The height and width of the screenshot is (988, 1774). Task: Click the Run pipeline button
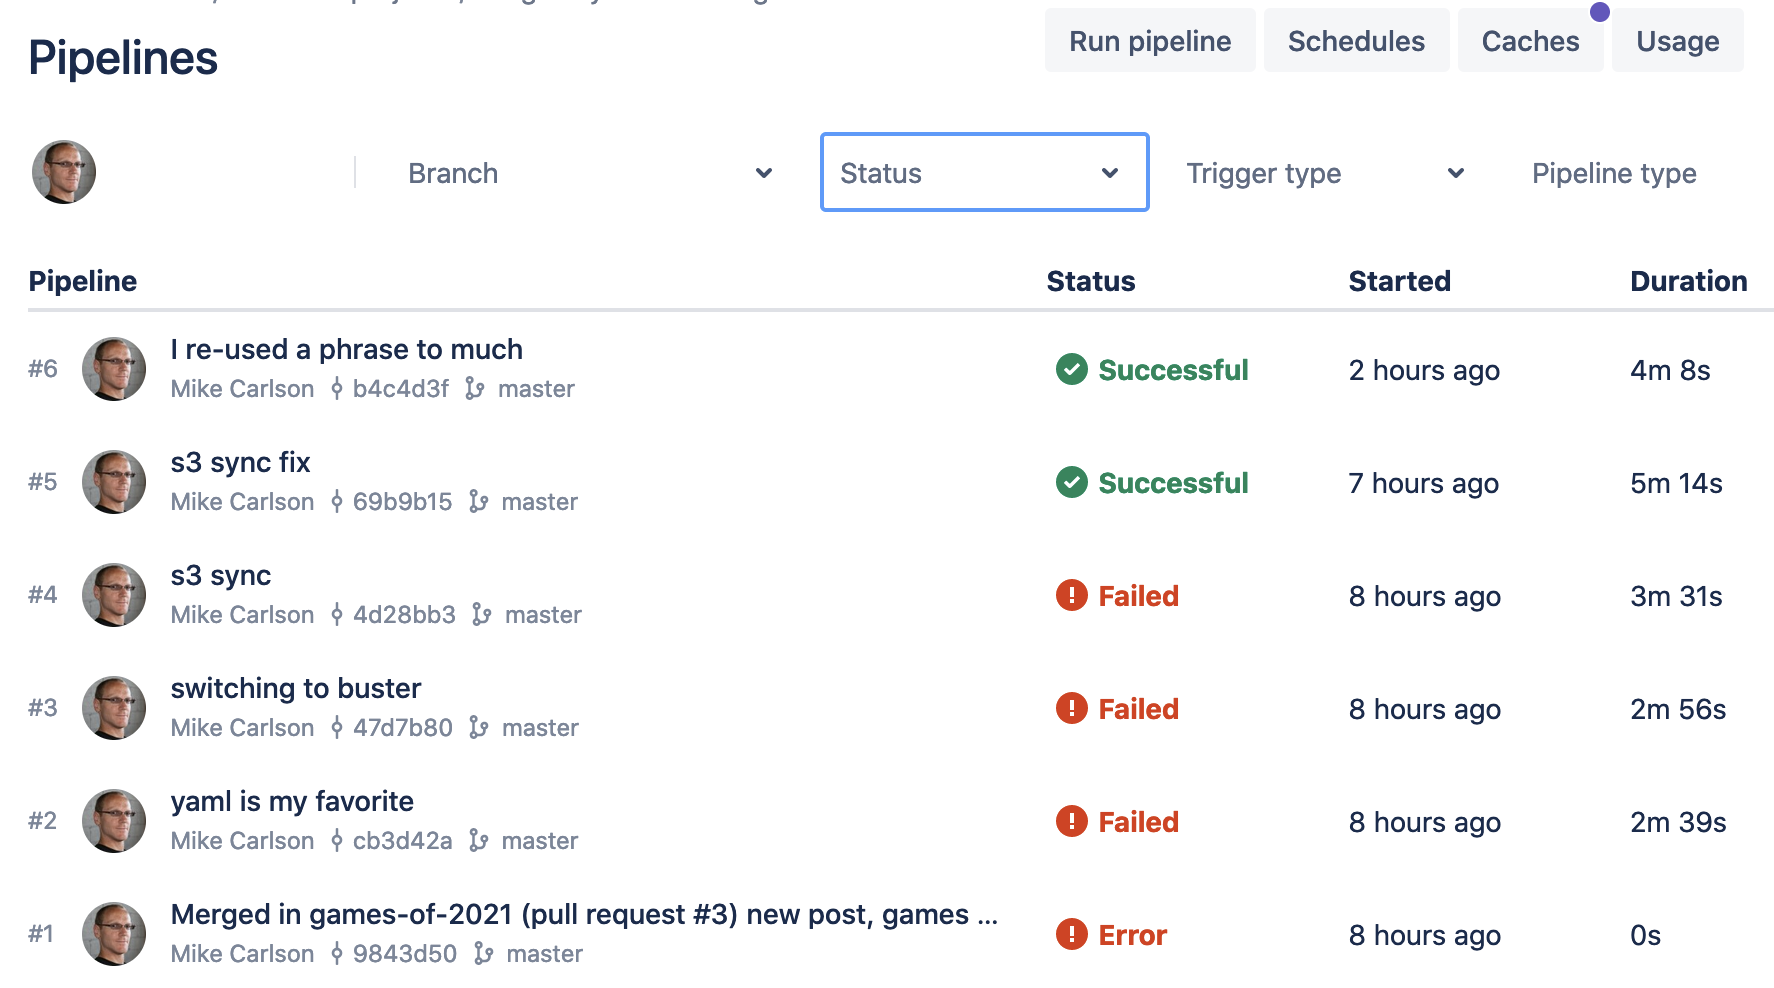point(1150,41)
